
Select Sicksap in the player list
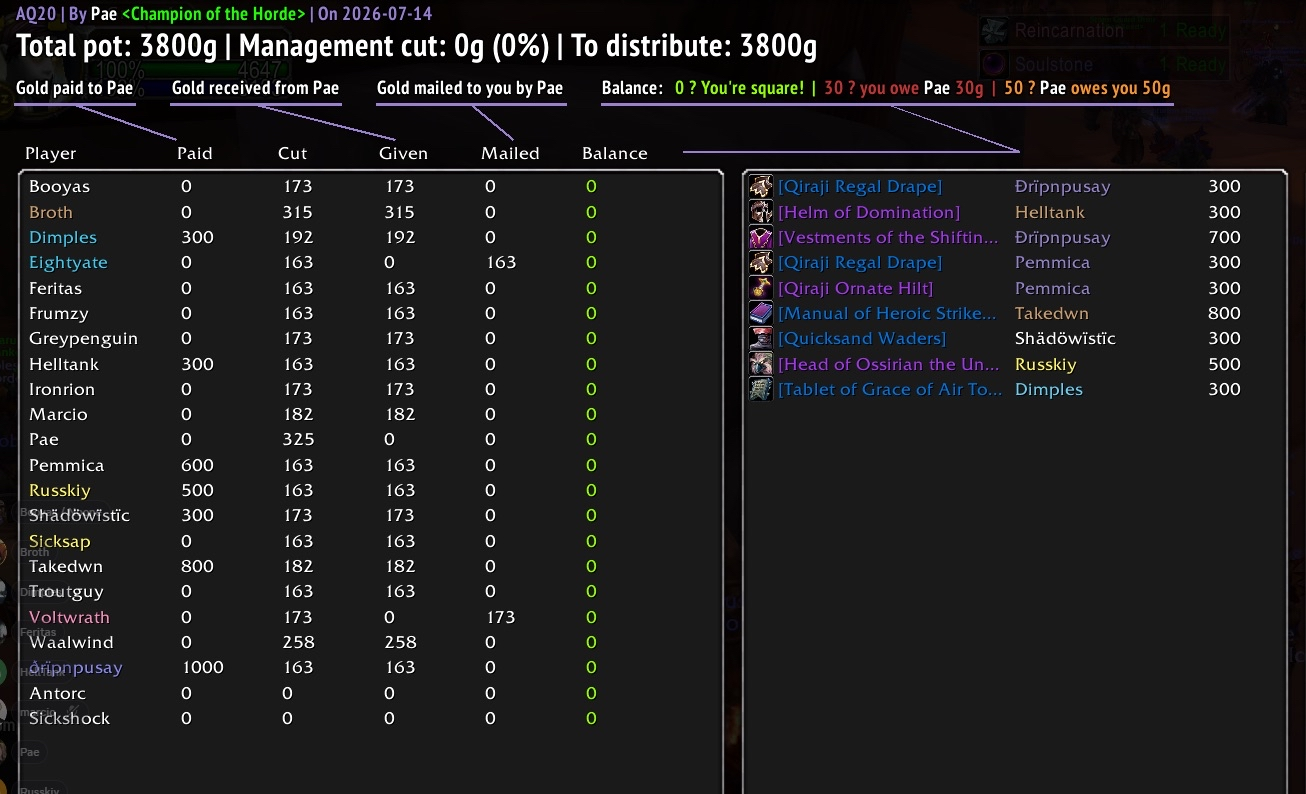point(60,541)
